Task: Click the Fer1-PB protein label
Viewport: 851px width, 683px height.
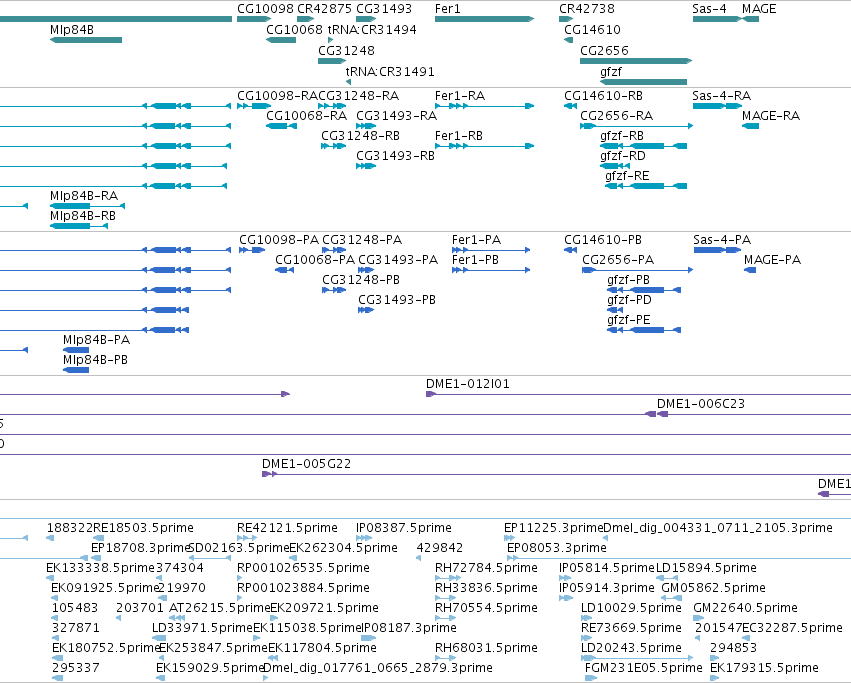Action: pos(475,260)
